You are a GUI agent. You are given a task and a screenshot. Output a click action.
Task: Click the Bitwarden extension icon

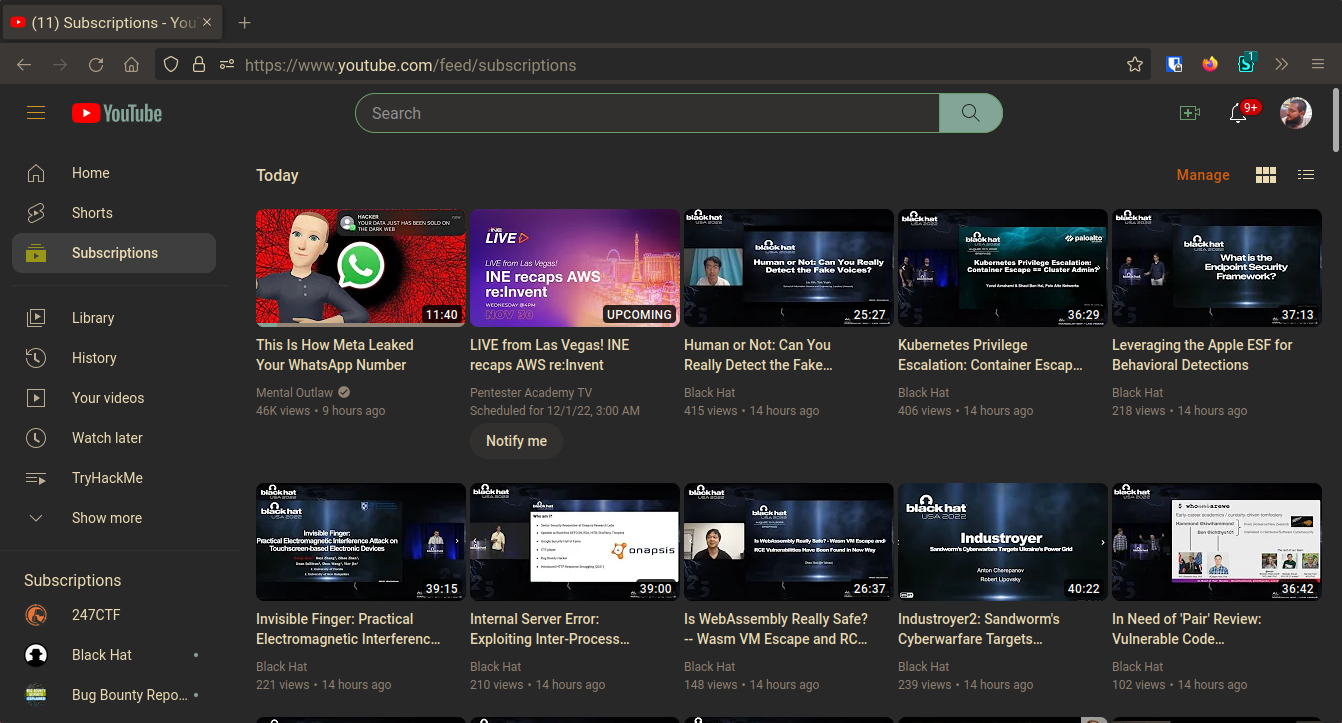[x=1175, y=65]
